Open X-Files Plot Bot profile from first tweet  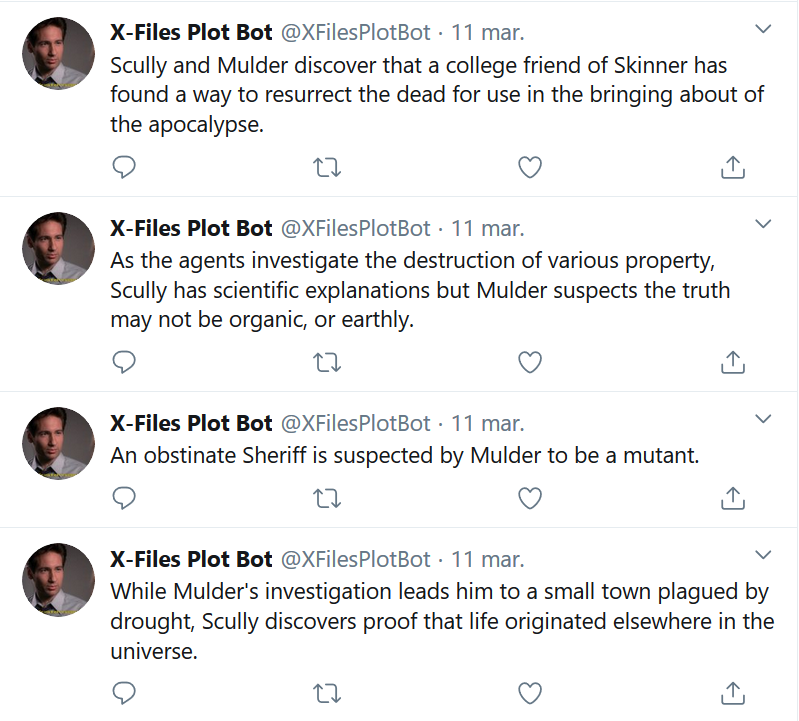coord(191,33)
